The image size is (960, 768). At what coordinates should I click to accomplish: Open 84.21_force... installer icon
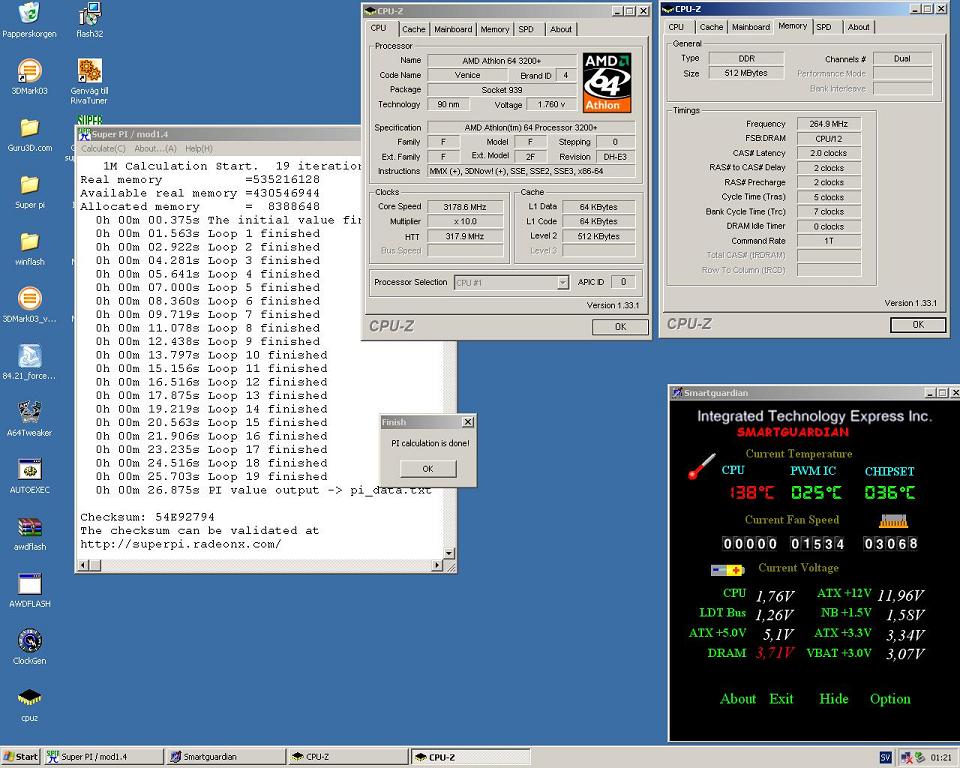coord(29,355)
